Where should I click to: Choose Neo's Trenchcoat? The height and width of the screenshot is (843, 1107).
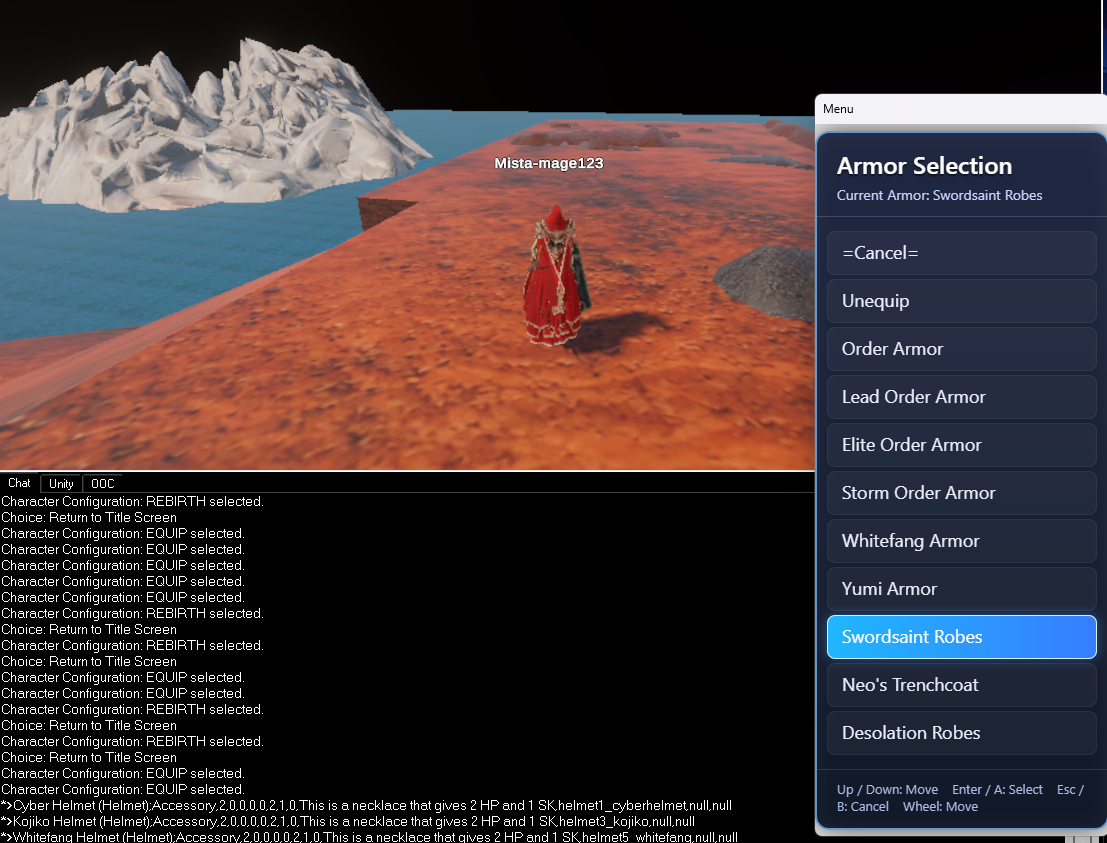tap(962, 685)
